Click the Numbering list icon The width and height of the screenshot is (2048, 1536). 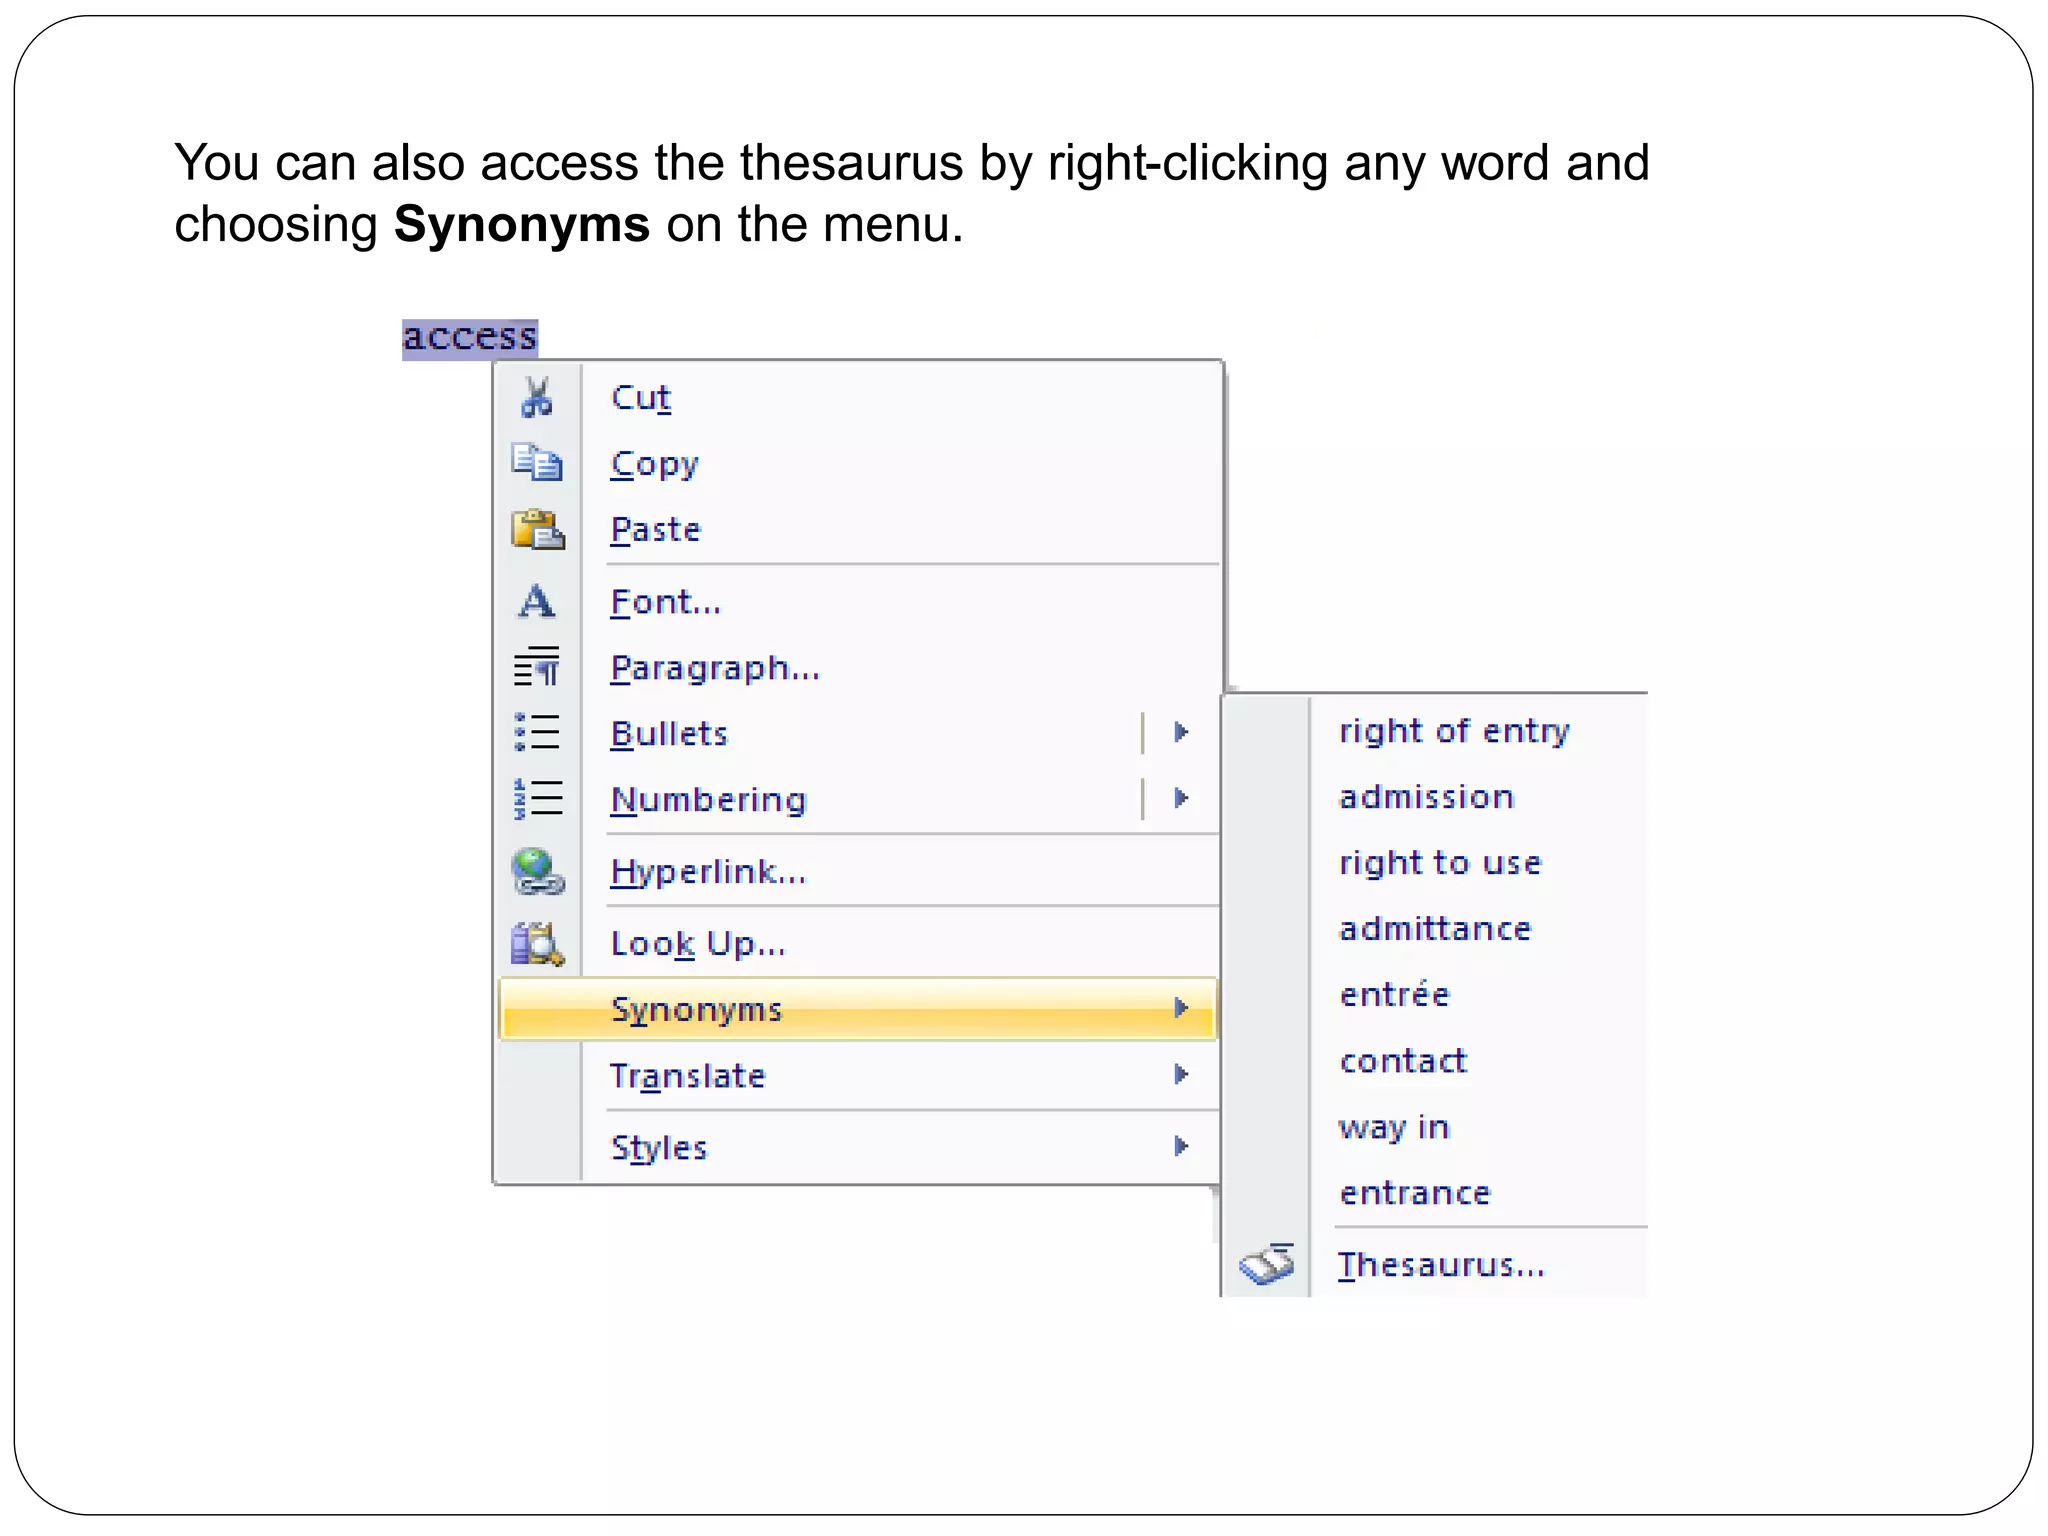[537, 799]
